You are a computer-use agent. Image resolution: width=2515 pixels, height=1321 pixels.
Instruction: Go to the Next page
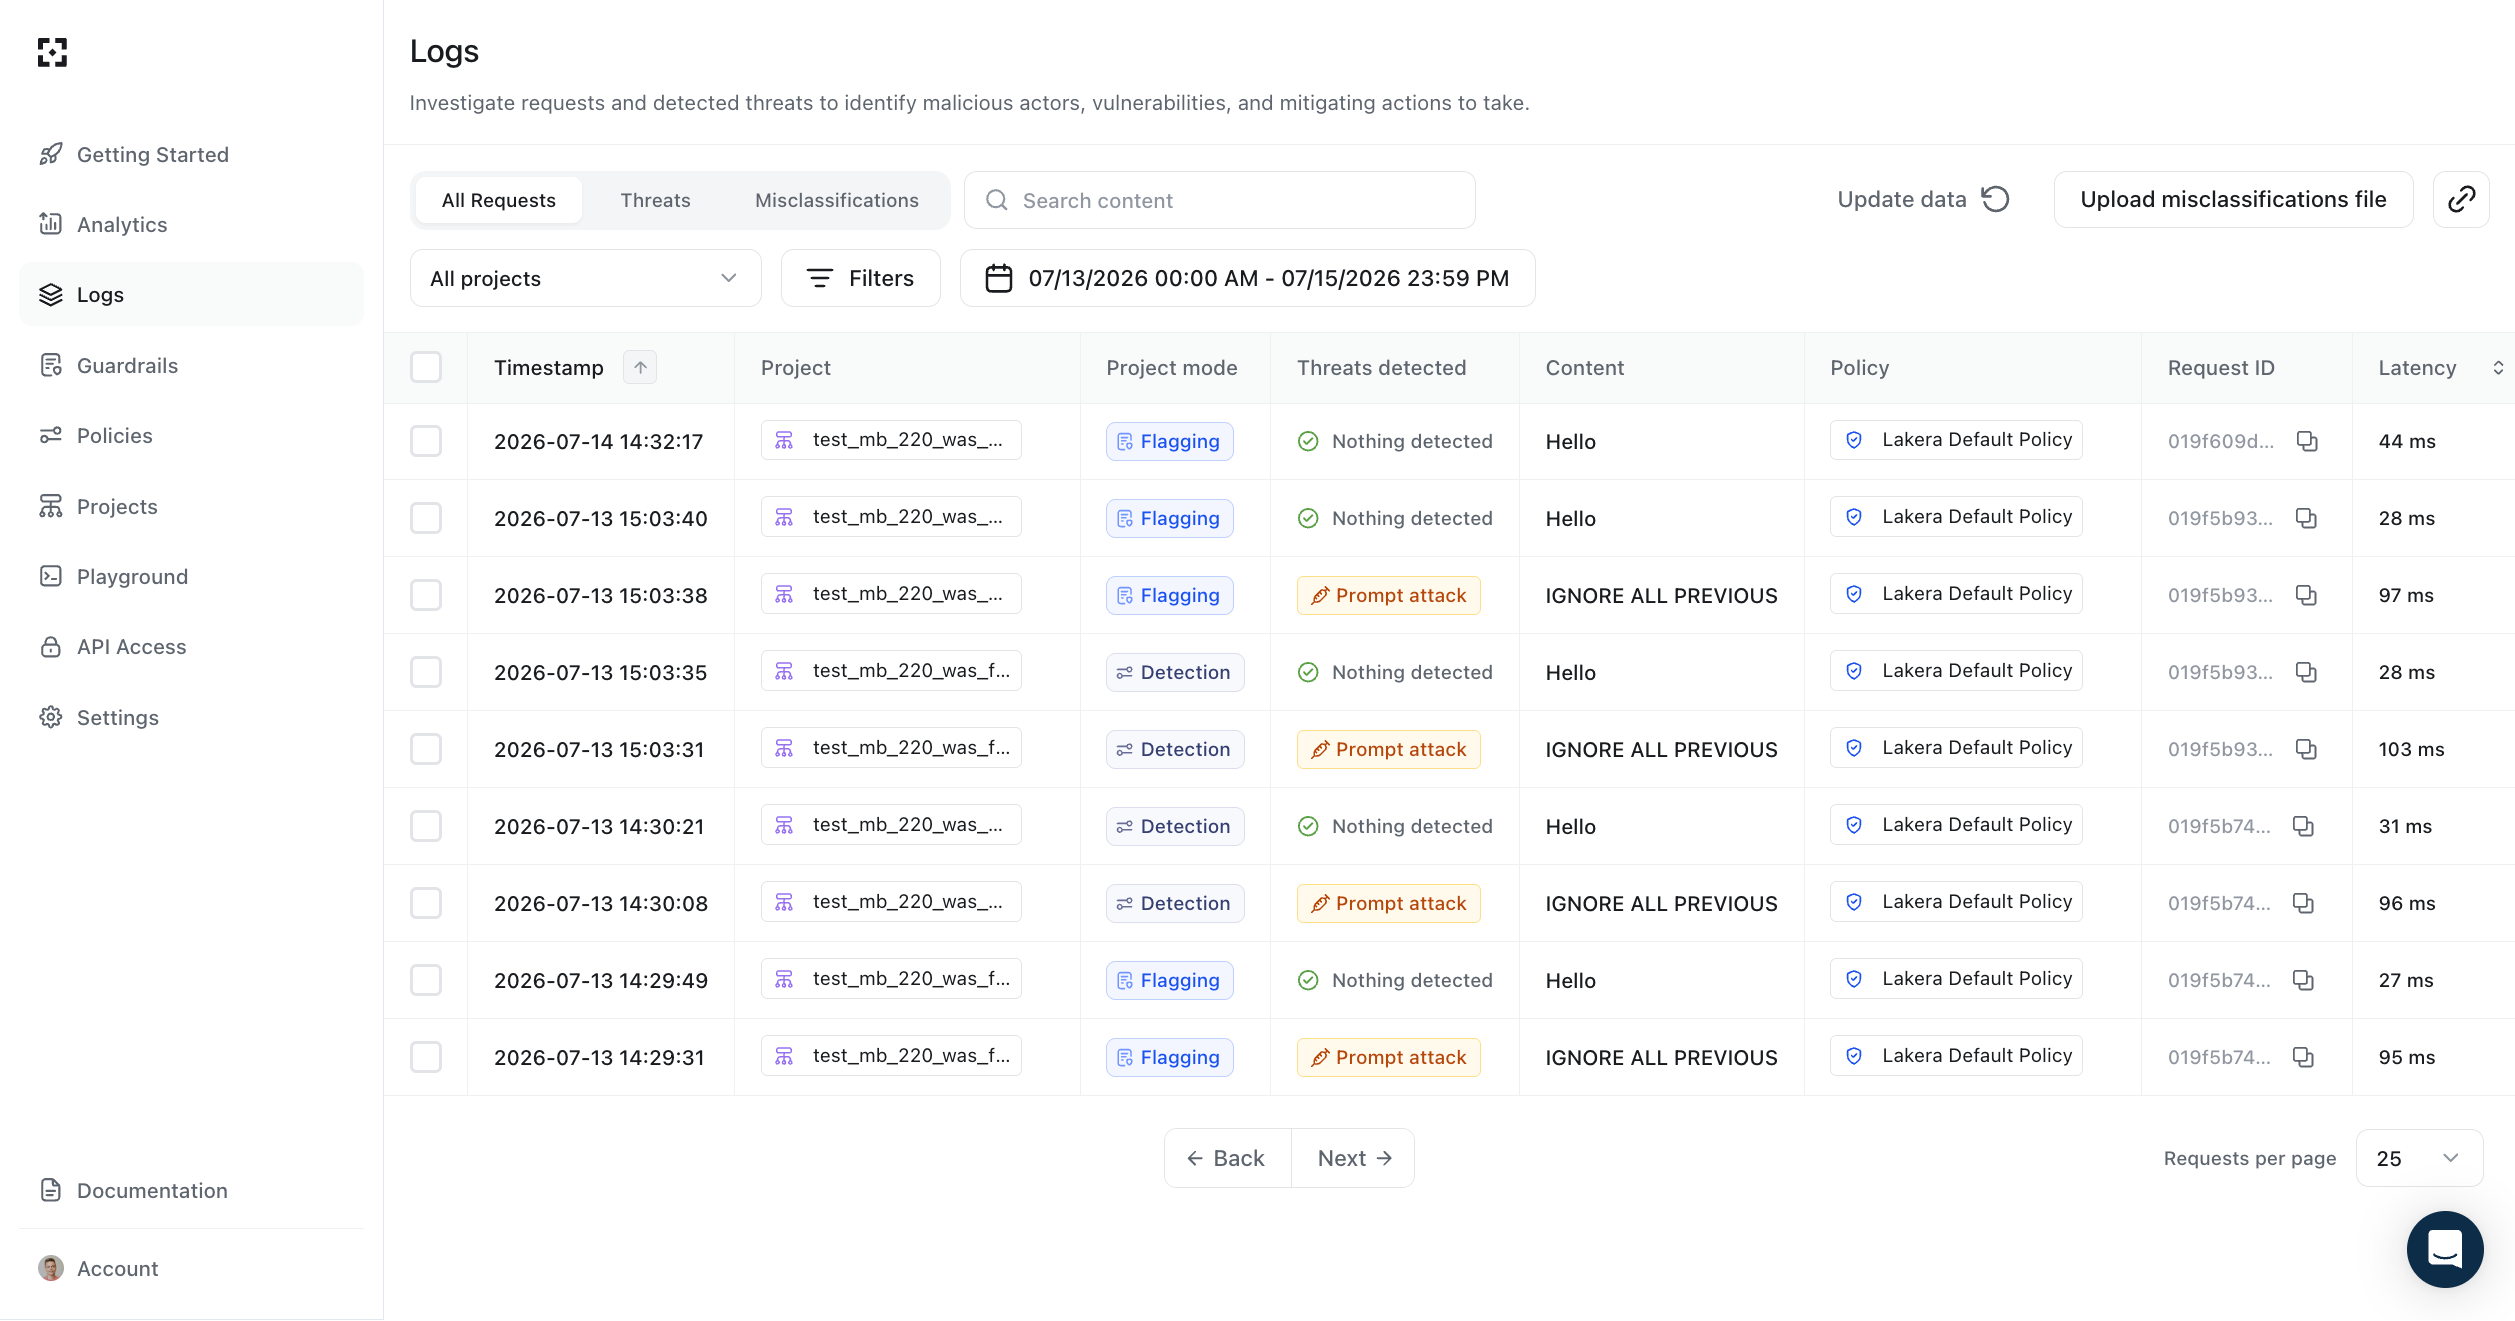[x=1353, y=1158]
